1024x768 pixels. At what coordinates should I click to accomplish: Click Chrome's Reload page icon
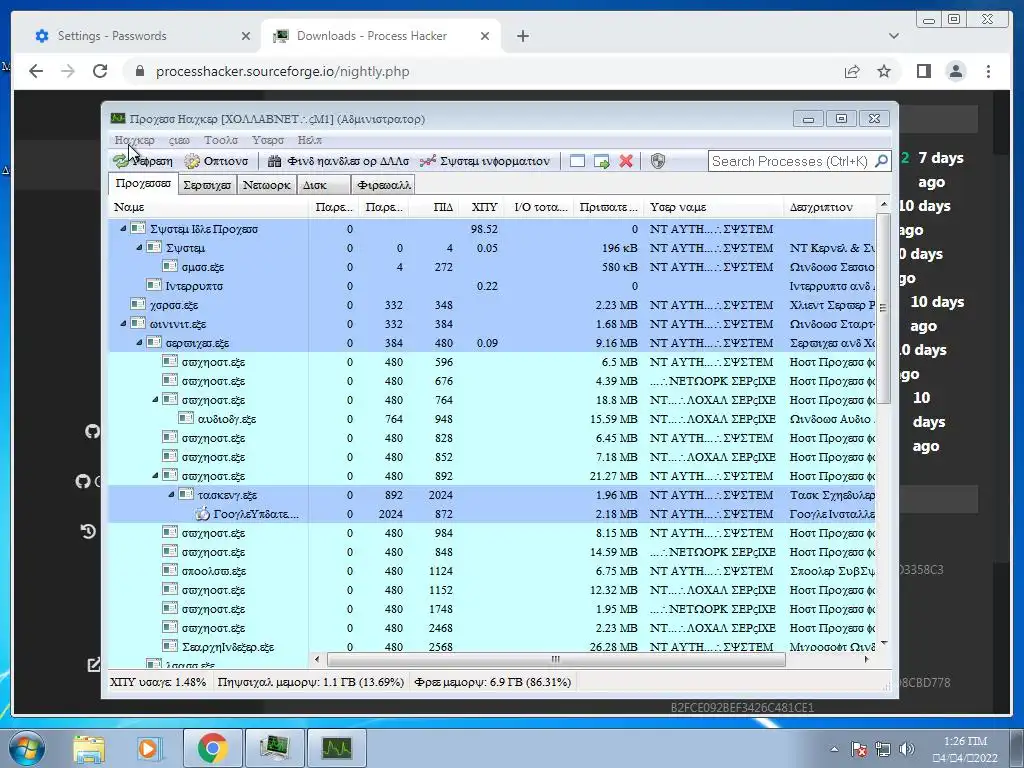[x=100, y=71]
